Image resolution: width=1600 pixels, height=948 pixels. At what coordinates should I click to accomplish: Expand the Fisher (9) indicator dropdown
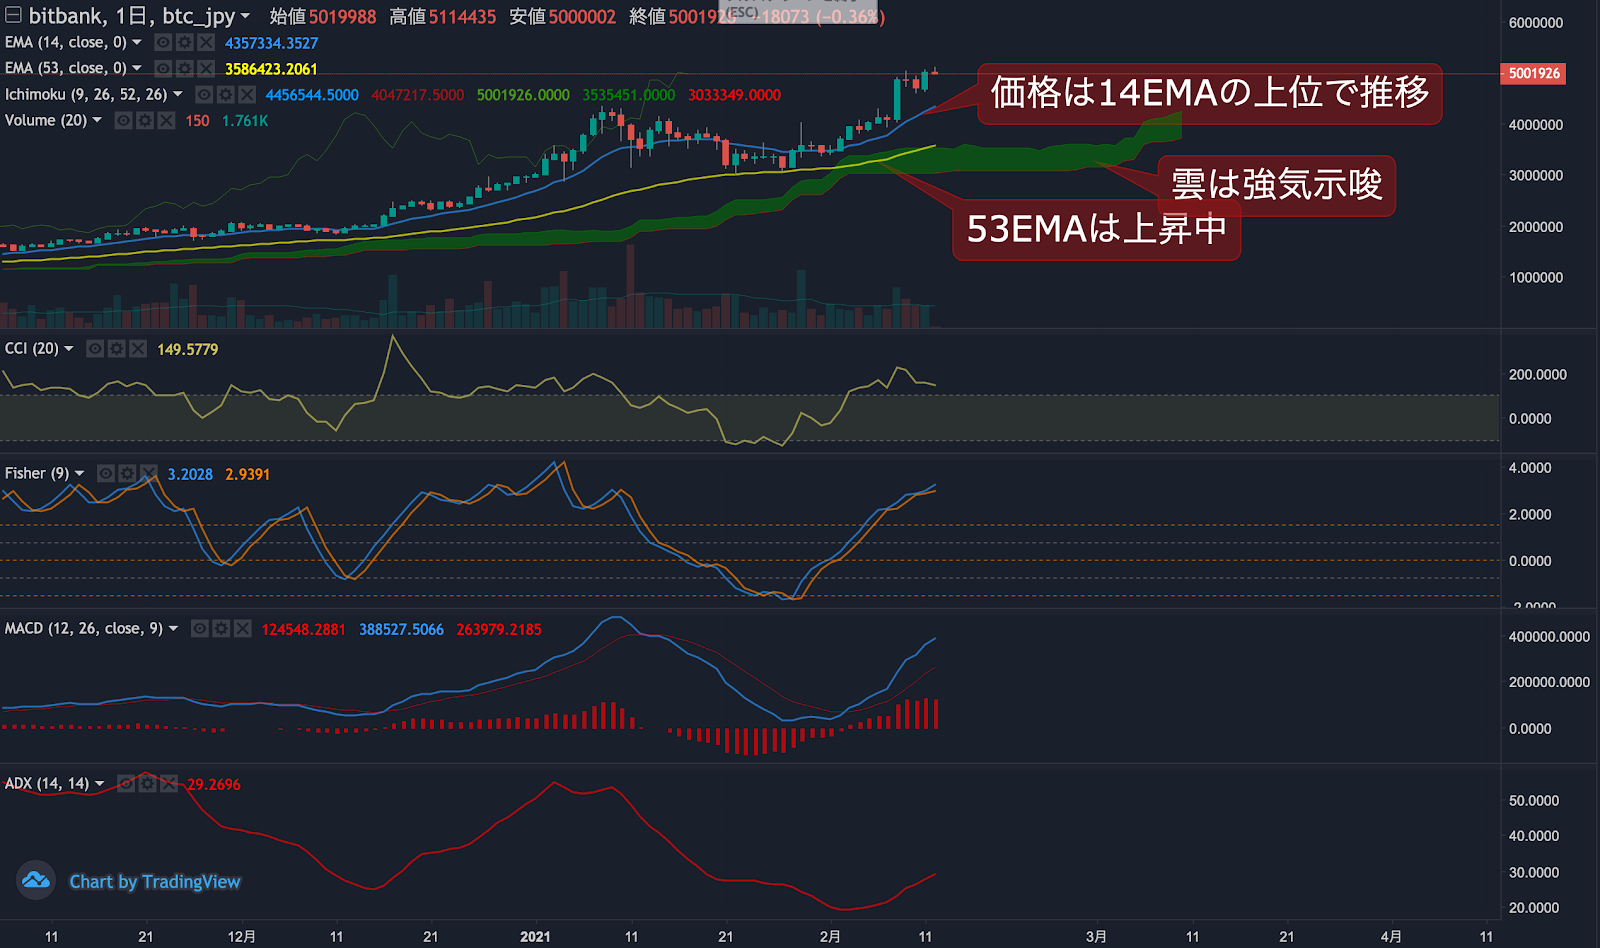click(79, 473)
